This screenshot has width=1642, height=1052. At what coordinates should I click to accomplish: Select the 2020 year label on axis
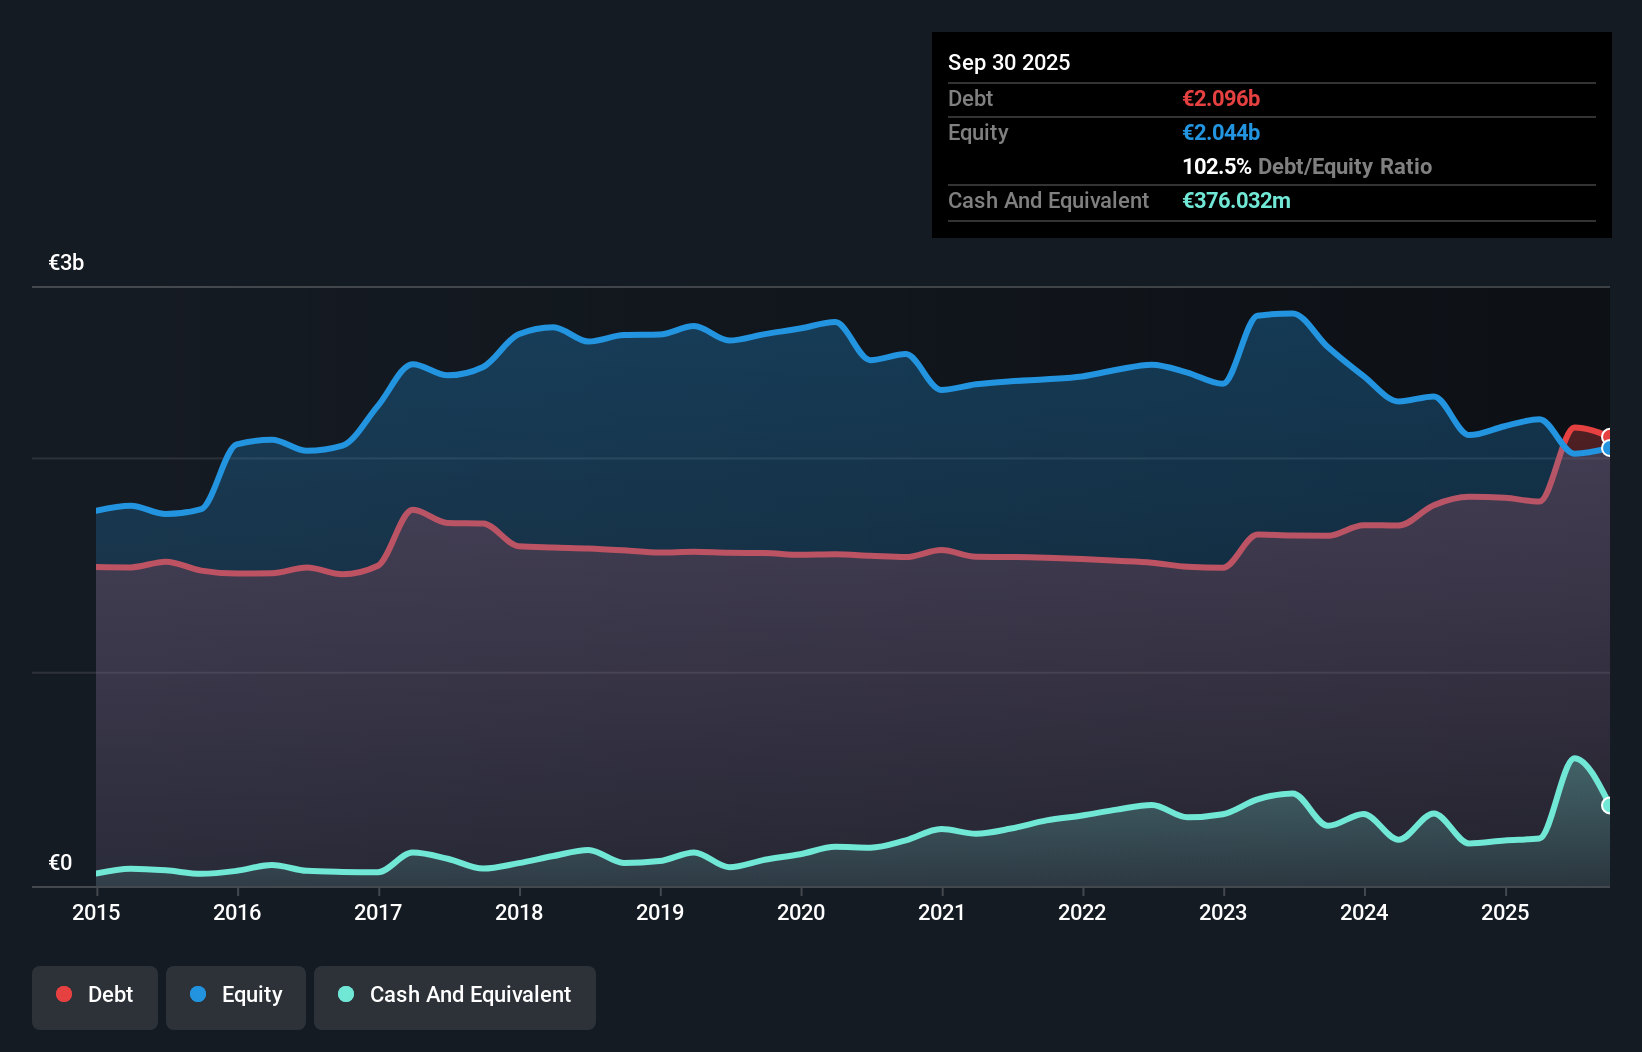click(x=800, y=913)
